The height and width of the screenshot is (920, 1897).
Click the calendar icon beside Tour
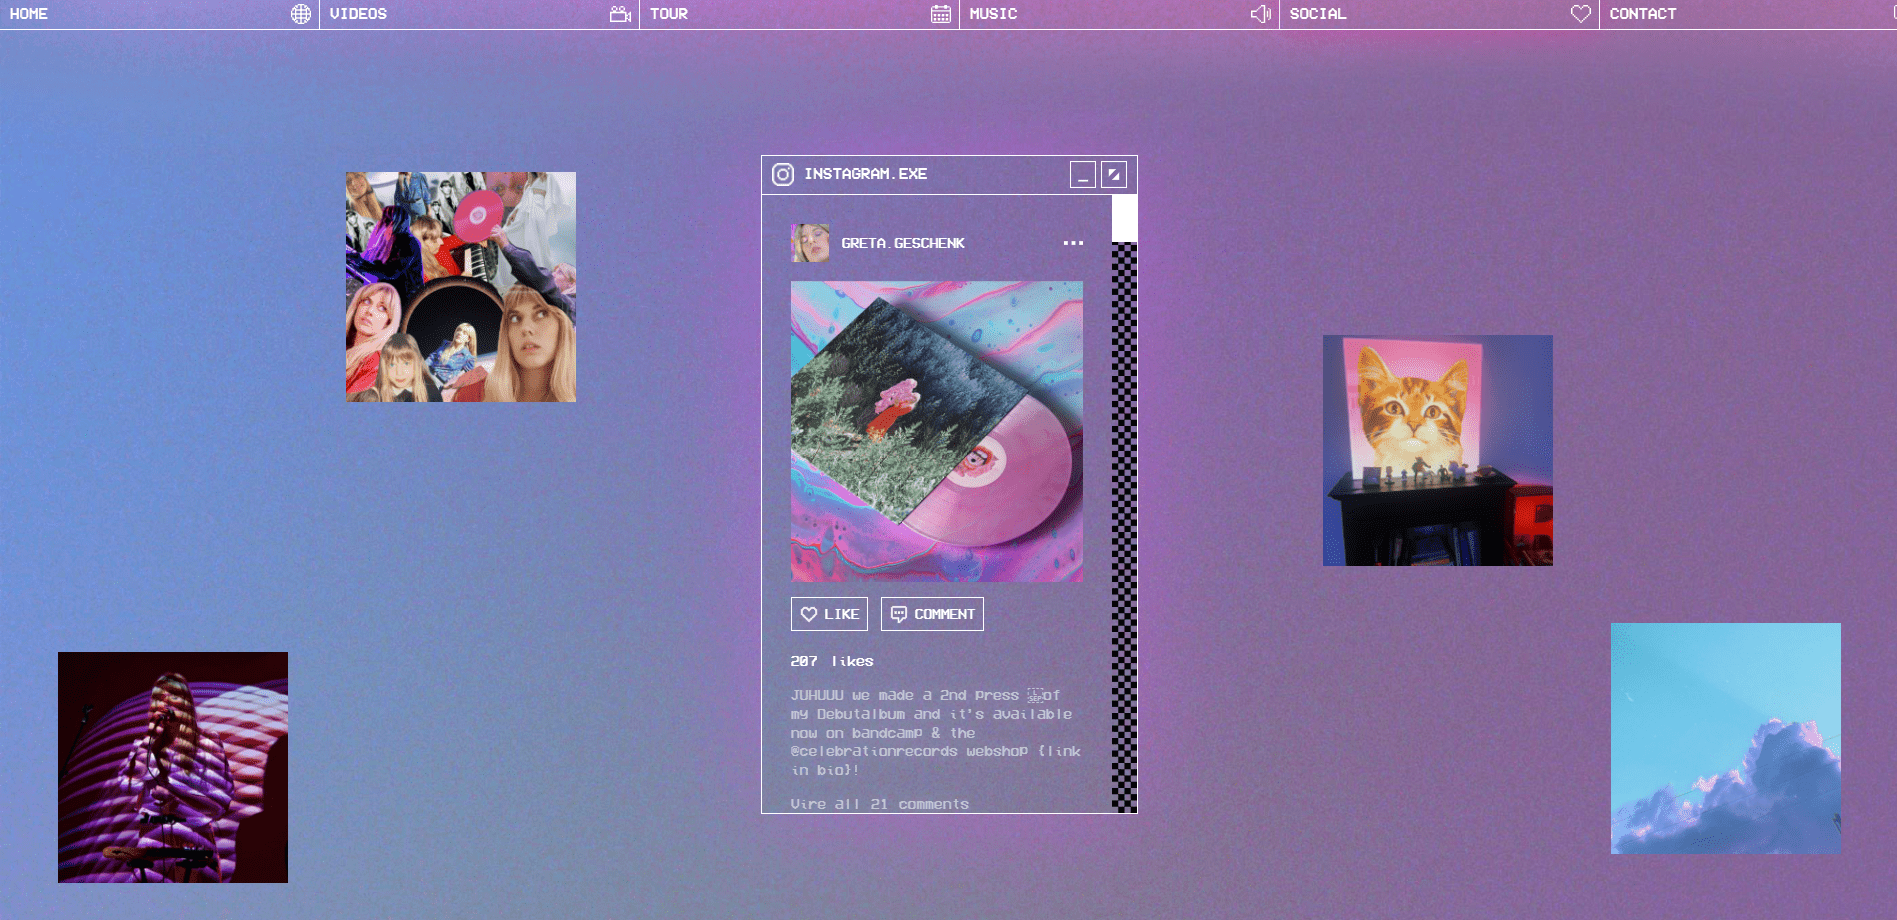point(940,14)
